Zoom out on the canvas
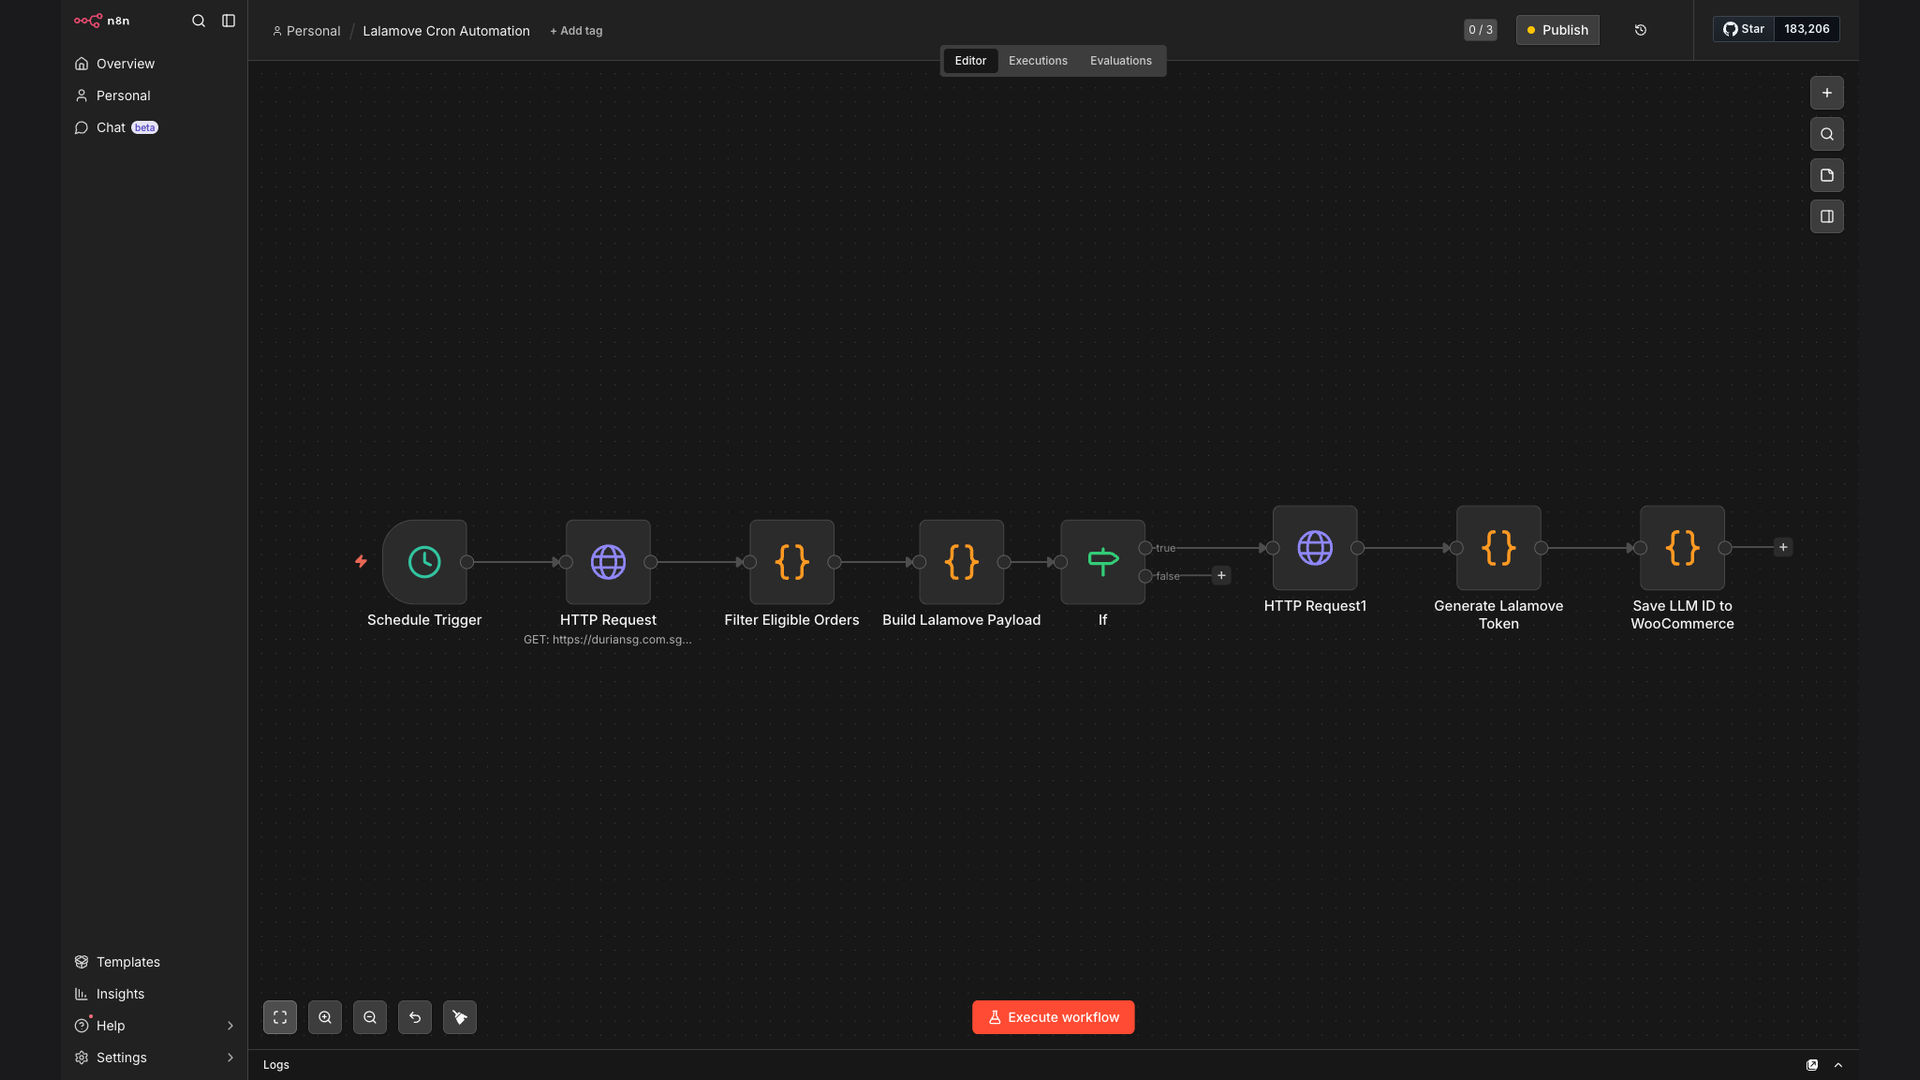 pyautogui.click(x=370, y=1017)
